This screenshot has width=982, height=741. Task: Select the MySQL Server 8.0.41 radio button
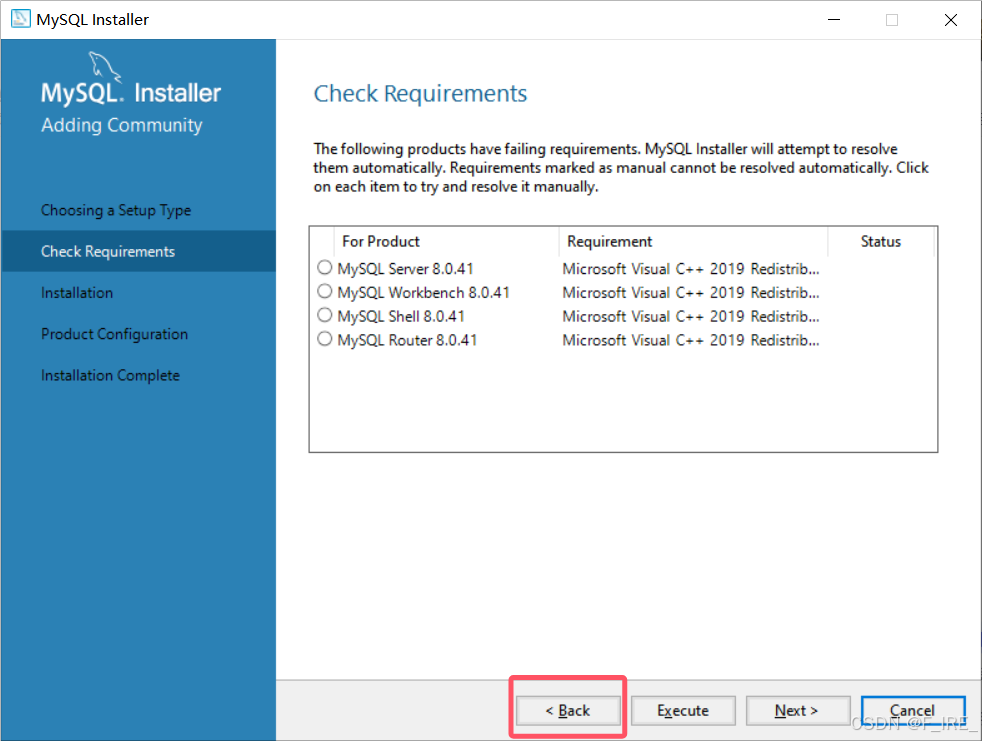click(x=324, y=268)
